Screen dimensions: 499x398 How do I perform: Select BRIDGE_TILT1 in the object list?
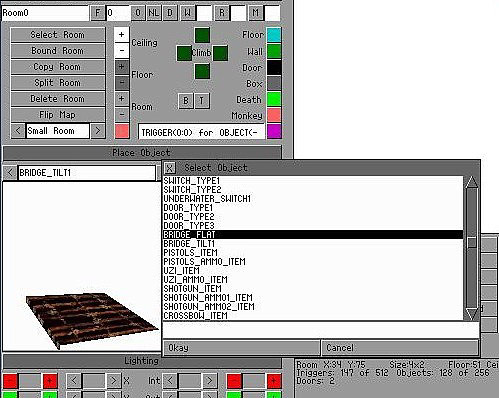313,243
